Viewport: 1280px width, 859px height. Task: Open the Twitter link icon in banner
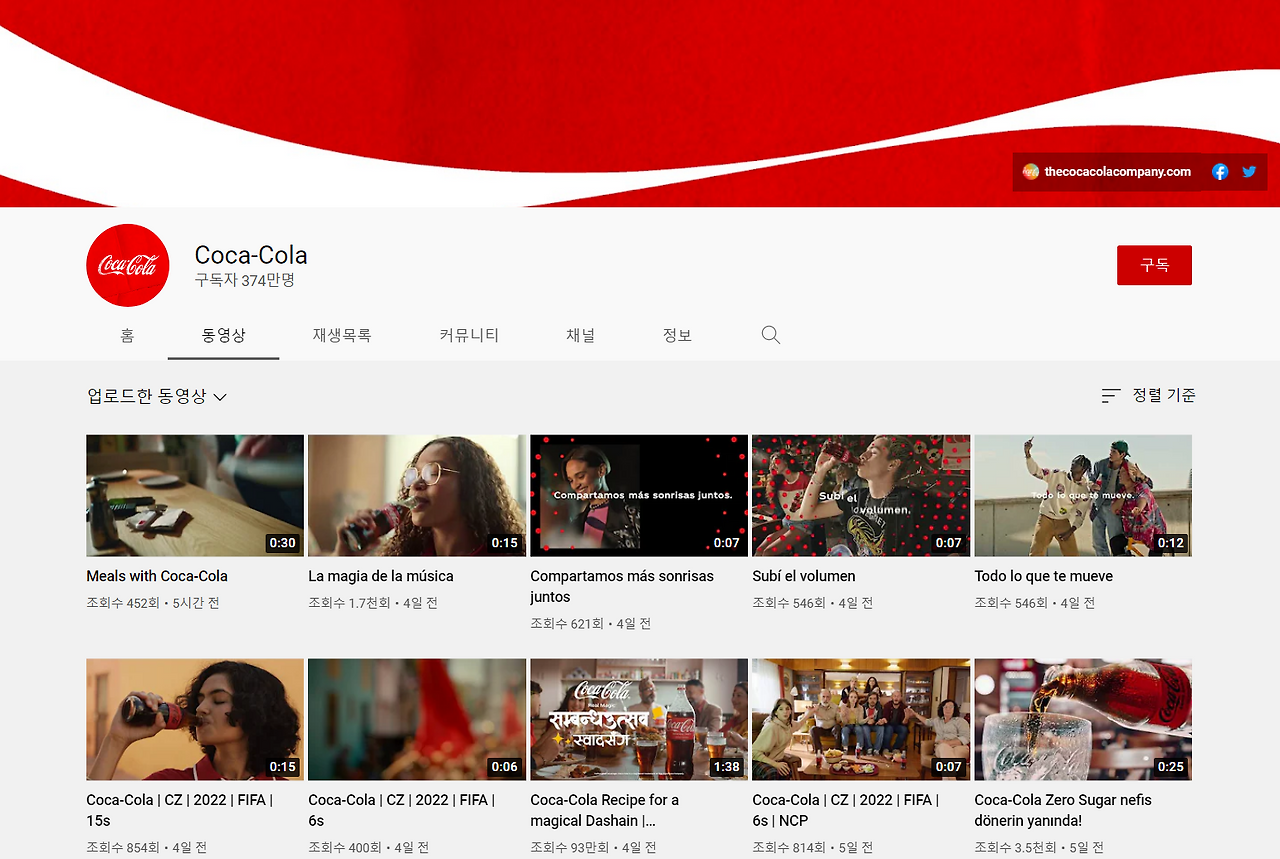[x=1249, y=171]
